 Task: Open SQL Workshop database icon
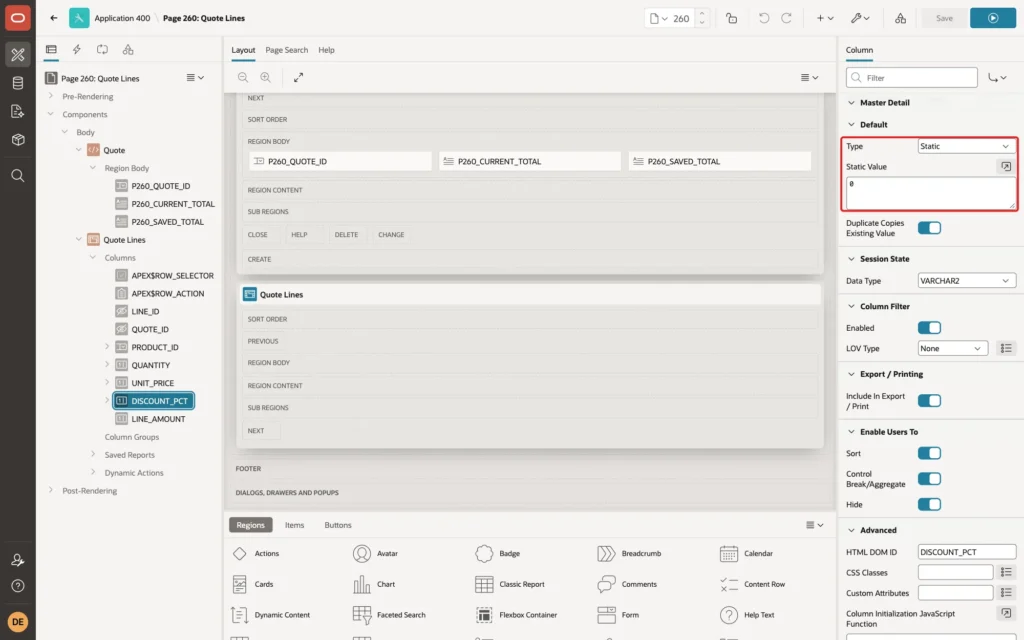18,83
